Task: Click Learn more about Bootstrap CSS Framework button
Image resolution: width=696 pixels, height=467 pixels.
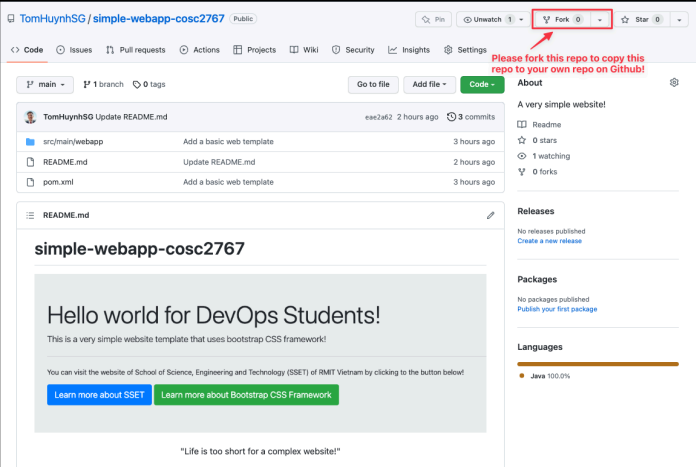Action: 246,395
